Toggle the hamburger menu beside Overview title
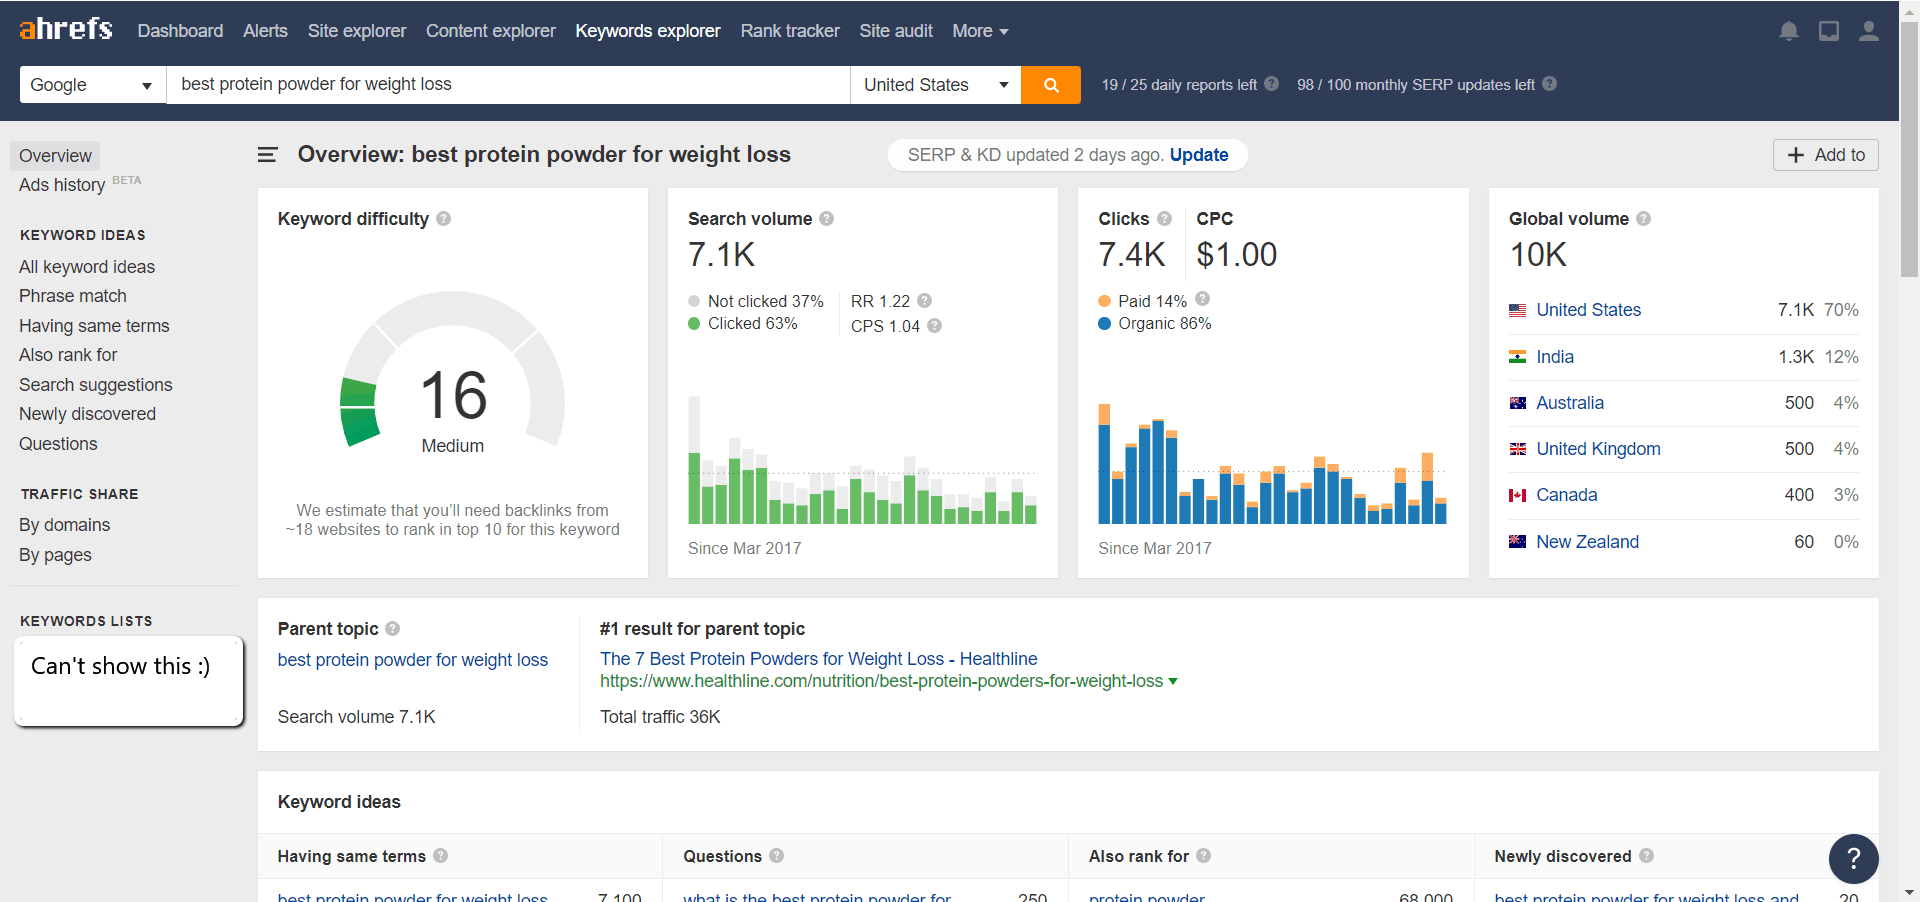This screenshot has height=902, width=1920. (267, 154)
